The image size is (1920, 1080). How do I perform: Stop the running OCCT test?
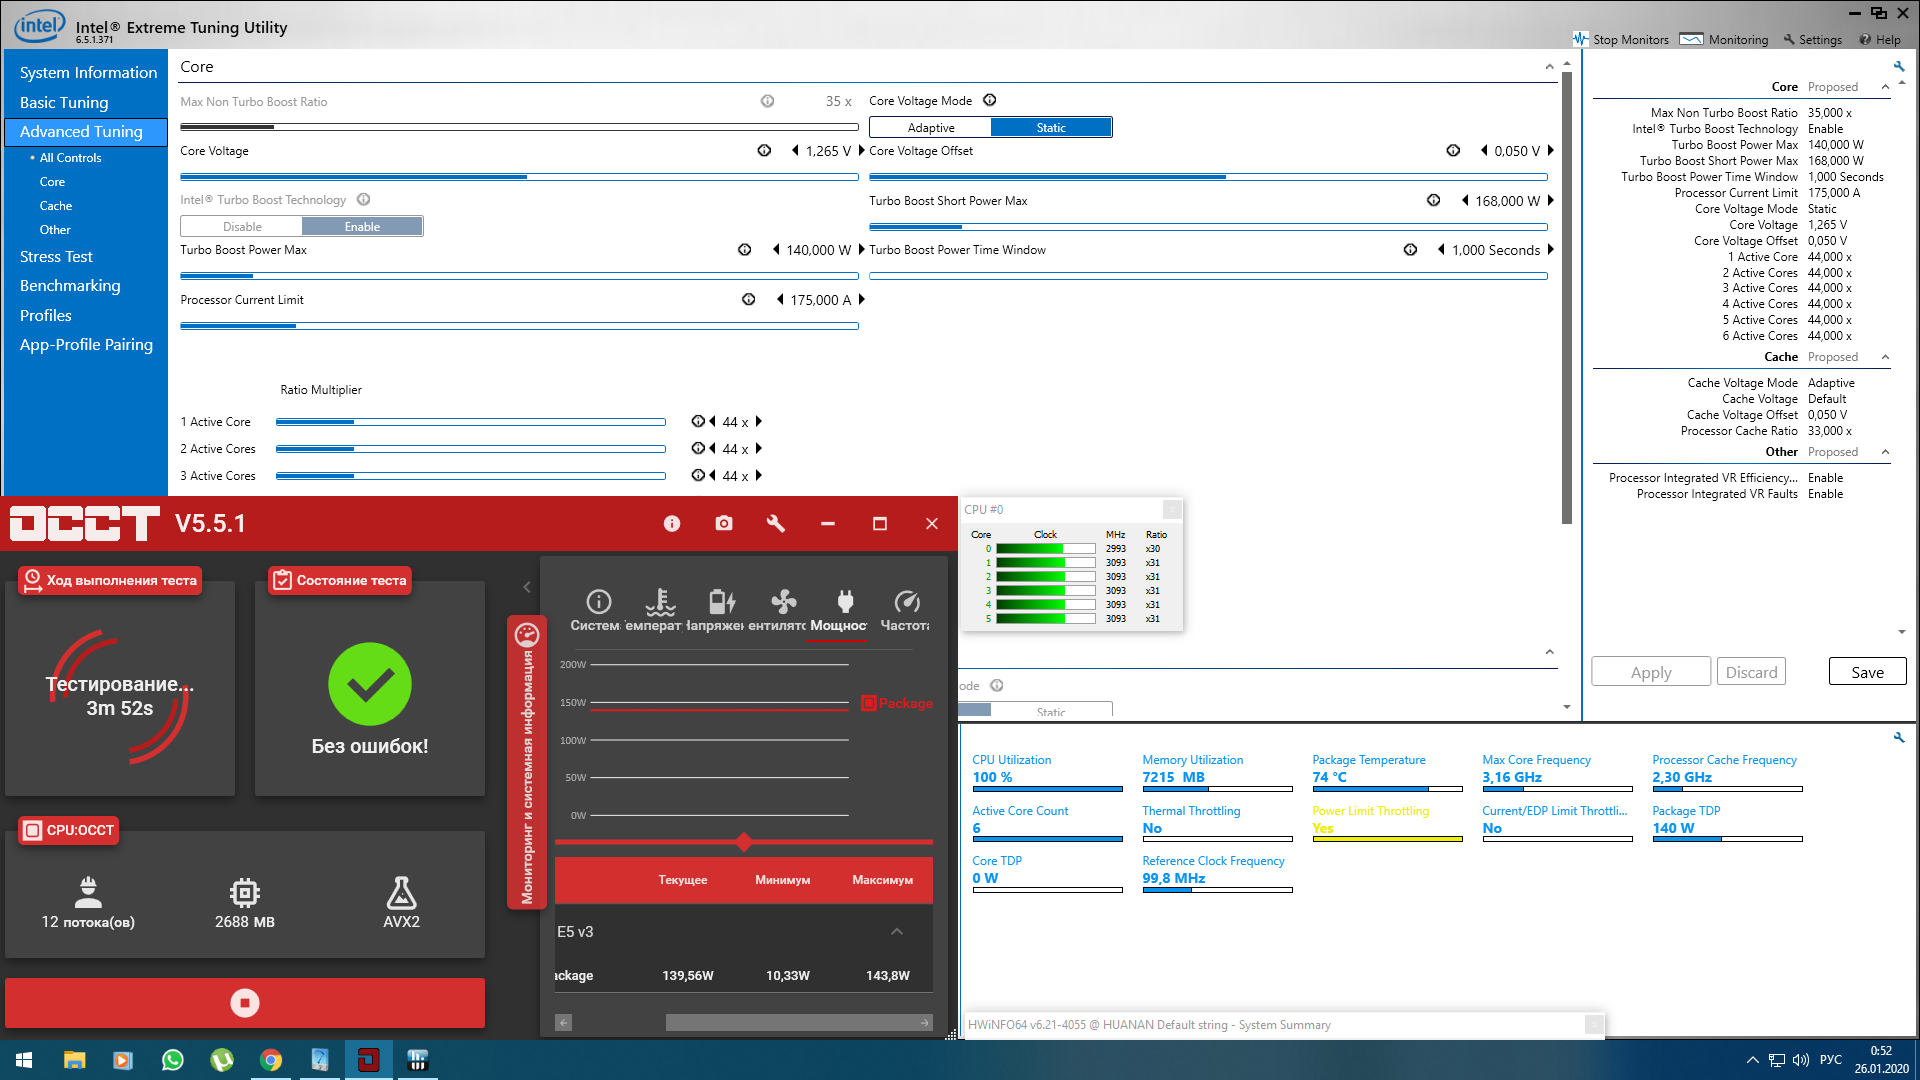tap(245, 1003)
